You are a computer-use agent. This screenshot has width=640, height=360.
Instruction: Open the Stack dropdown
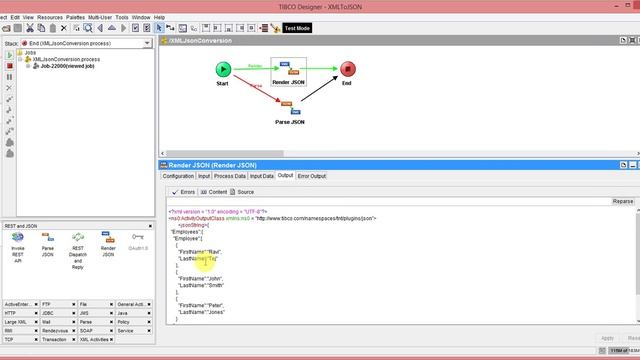147,43
